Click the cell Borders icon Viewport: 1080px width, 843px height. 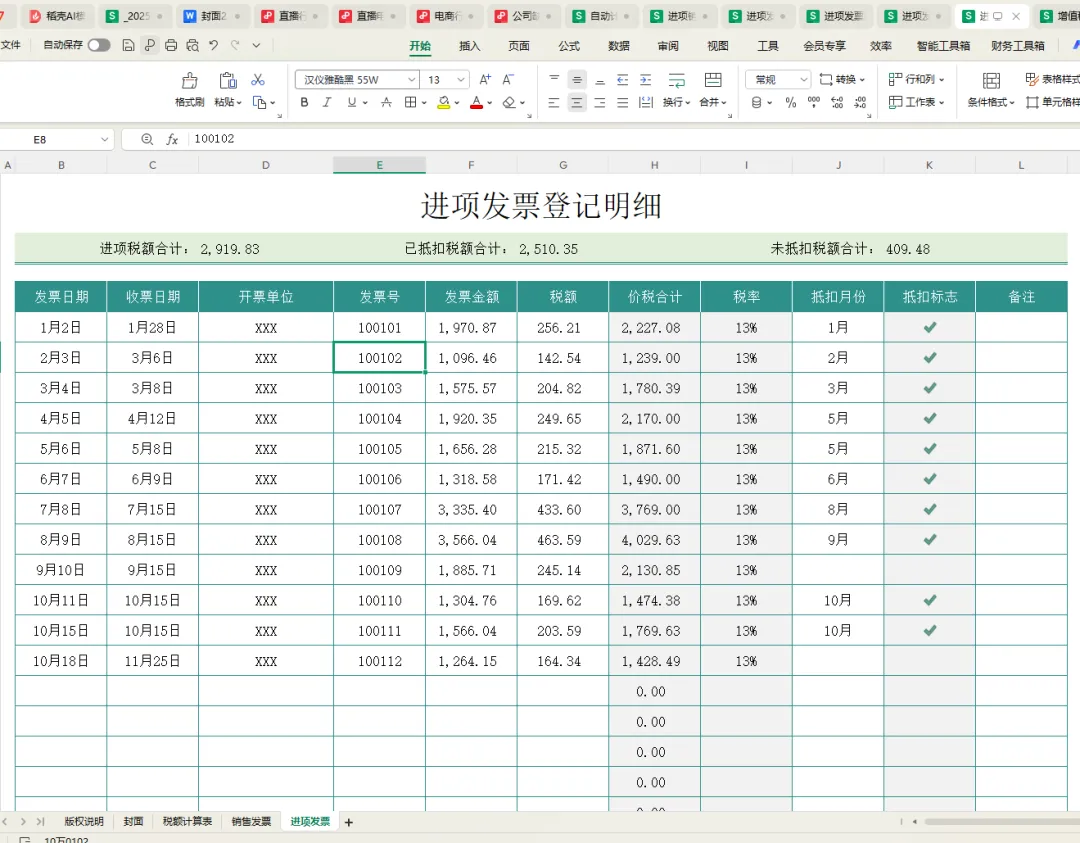[411, 102]
